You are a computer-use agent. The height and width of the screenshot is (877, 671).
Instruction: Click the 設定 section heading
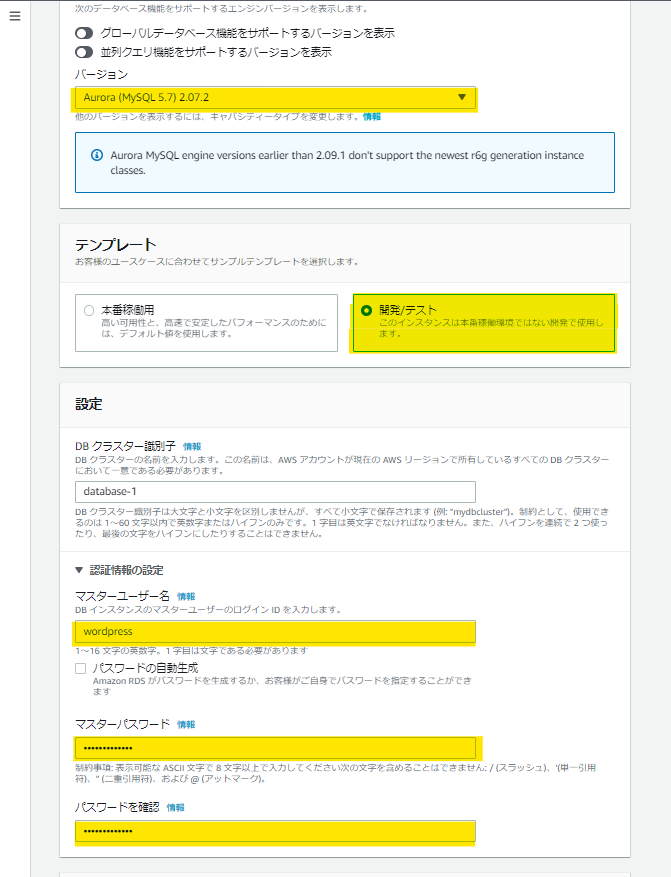click(89, 404)
